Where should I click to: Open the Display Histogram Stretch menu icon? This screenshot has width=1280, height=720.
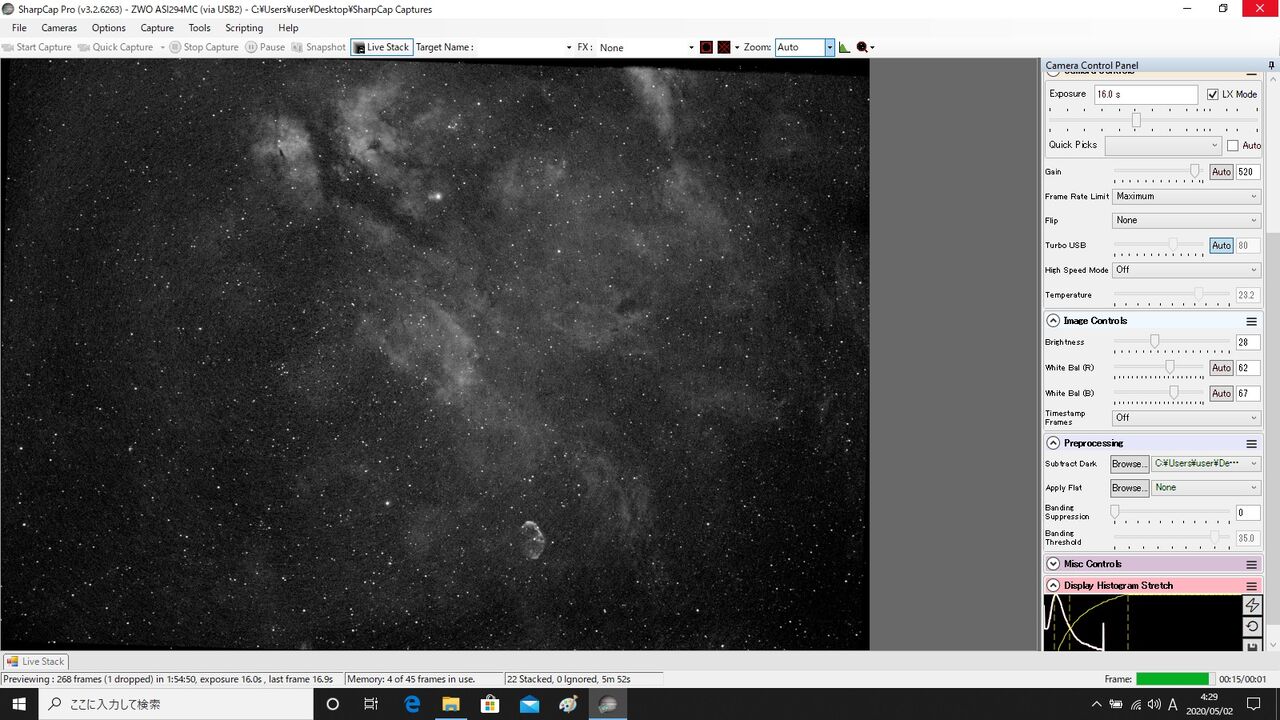coord(1251,586)
